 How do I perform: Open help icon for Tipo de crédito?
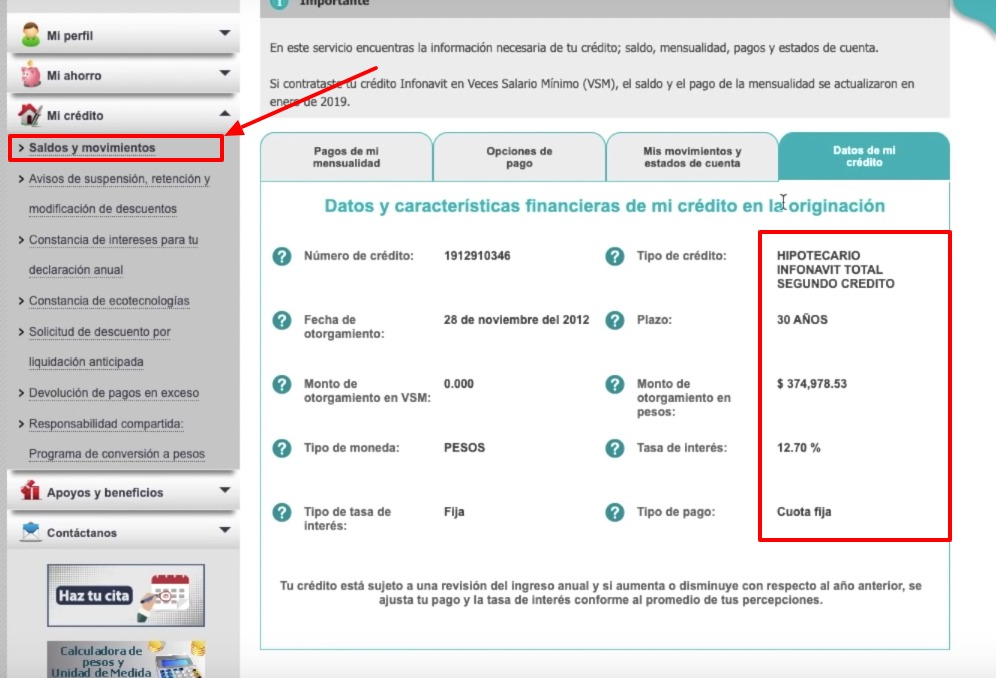tap(614, 256)
